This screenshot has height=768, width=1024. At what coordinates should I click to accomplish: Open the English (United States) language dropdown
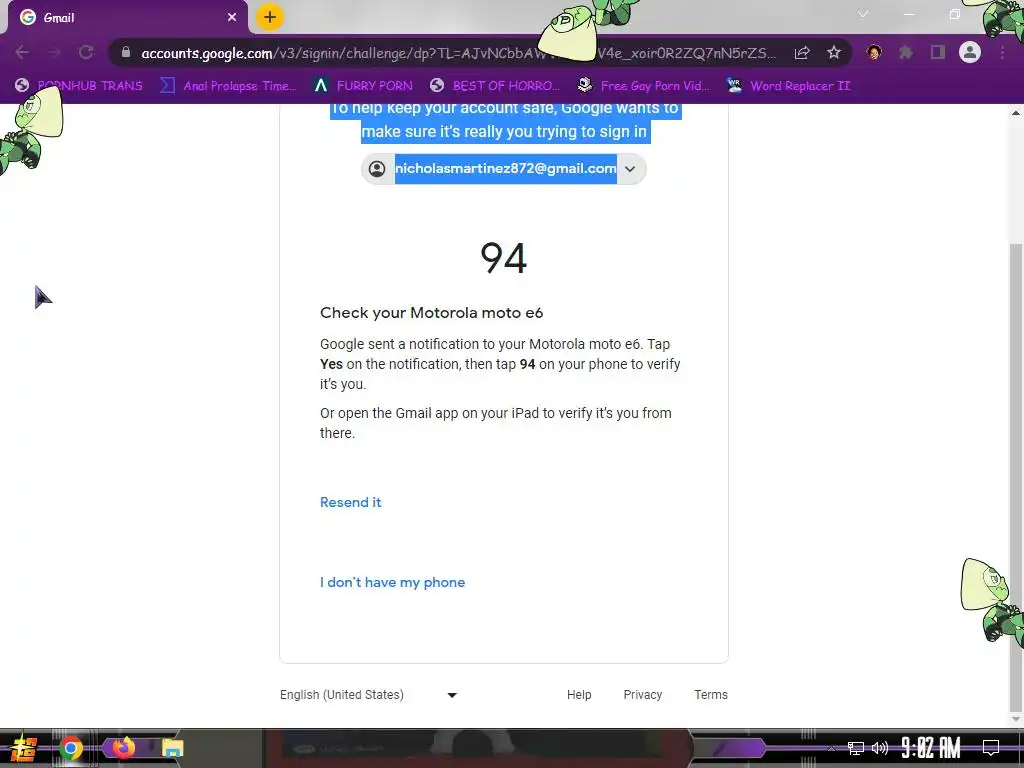click(x=368, y=695)
